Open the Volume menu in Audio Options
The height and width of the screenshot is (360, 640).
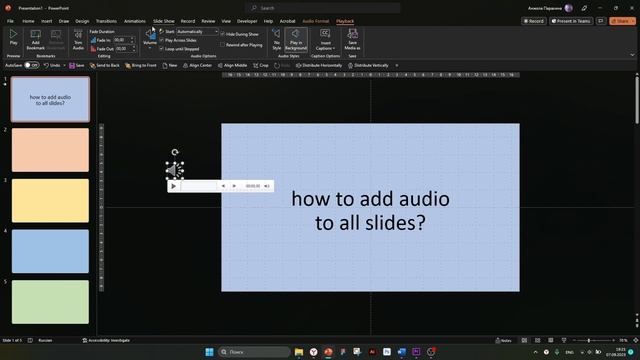tap(150, 39)
